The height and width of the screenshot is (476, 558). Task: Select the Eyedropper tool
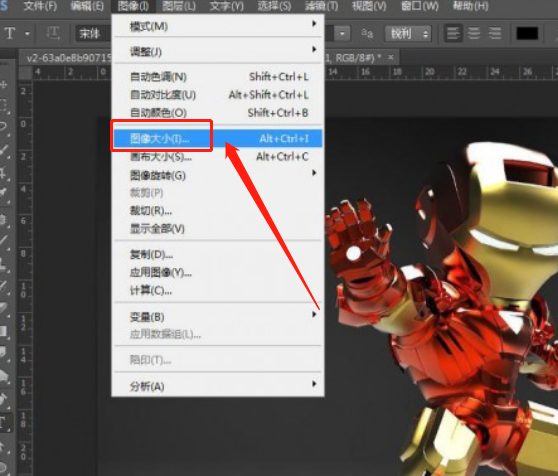(5, 194)
